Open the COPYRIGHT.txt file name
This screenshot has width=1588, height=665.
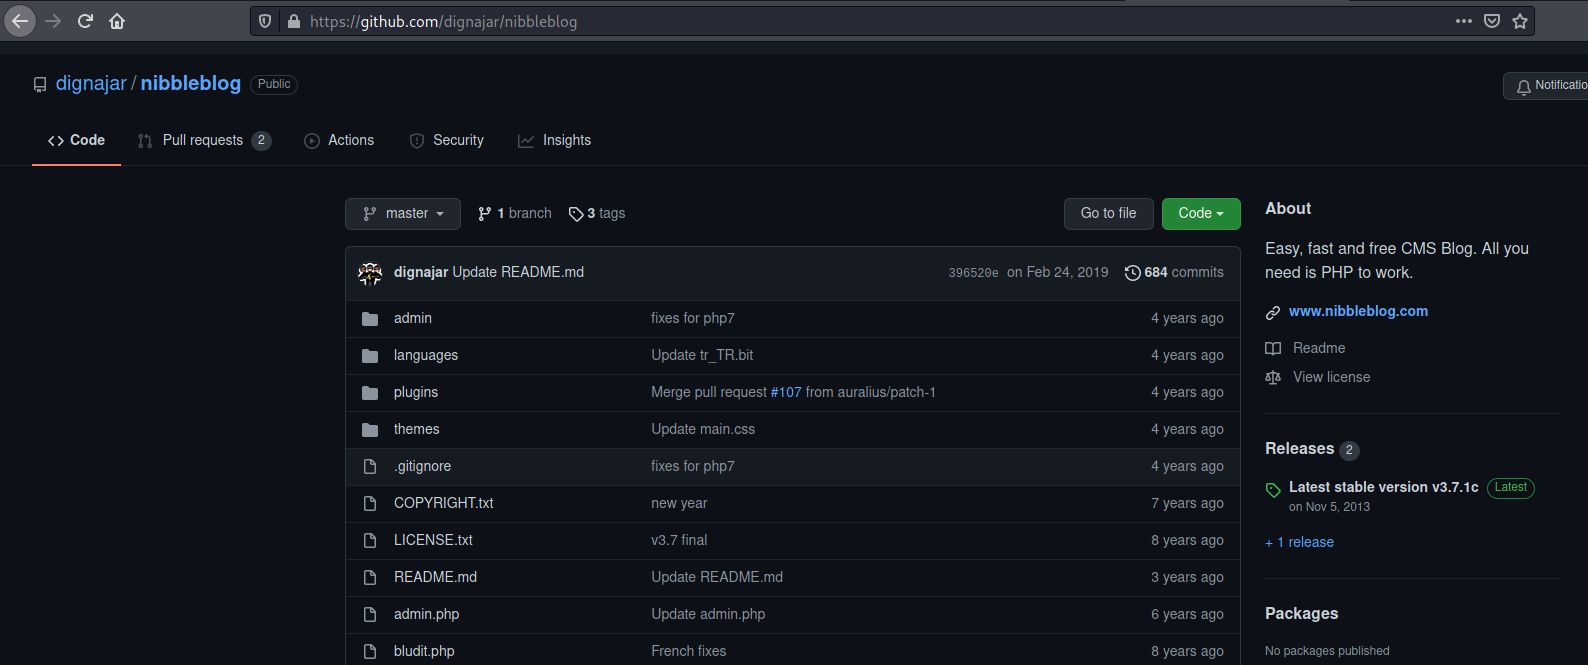pyautogui.click(x=444, y=504)
